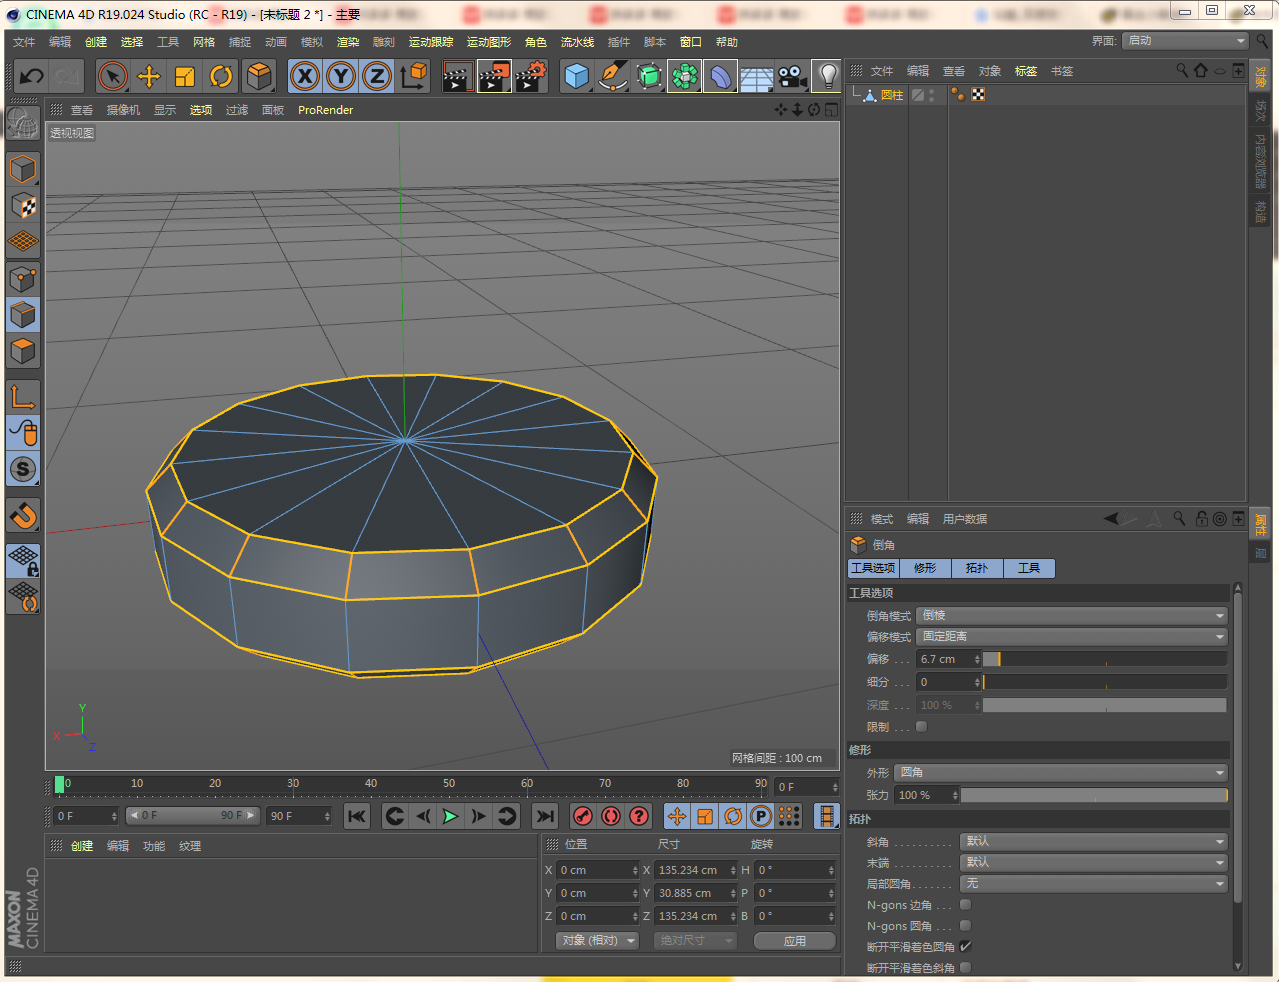Select the Rotate tool in top toolbar
Viewport: 1279px width, 982px height.
pos(221,76)
